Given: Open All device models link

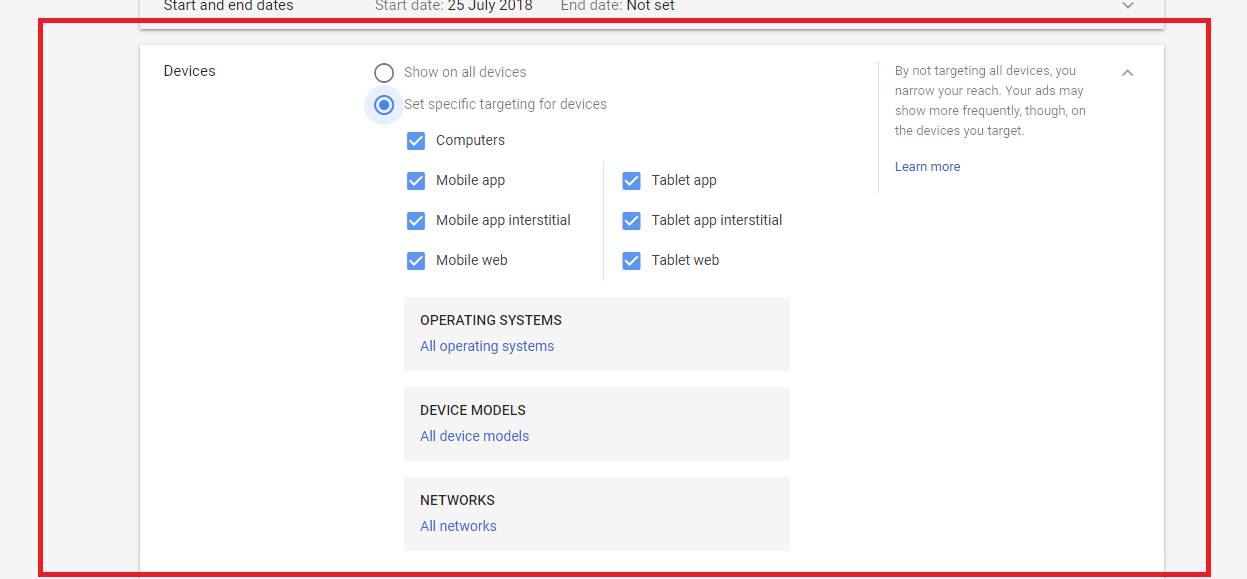Looking at the screenshot, I should [x=474, y=436].
